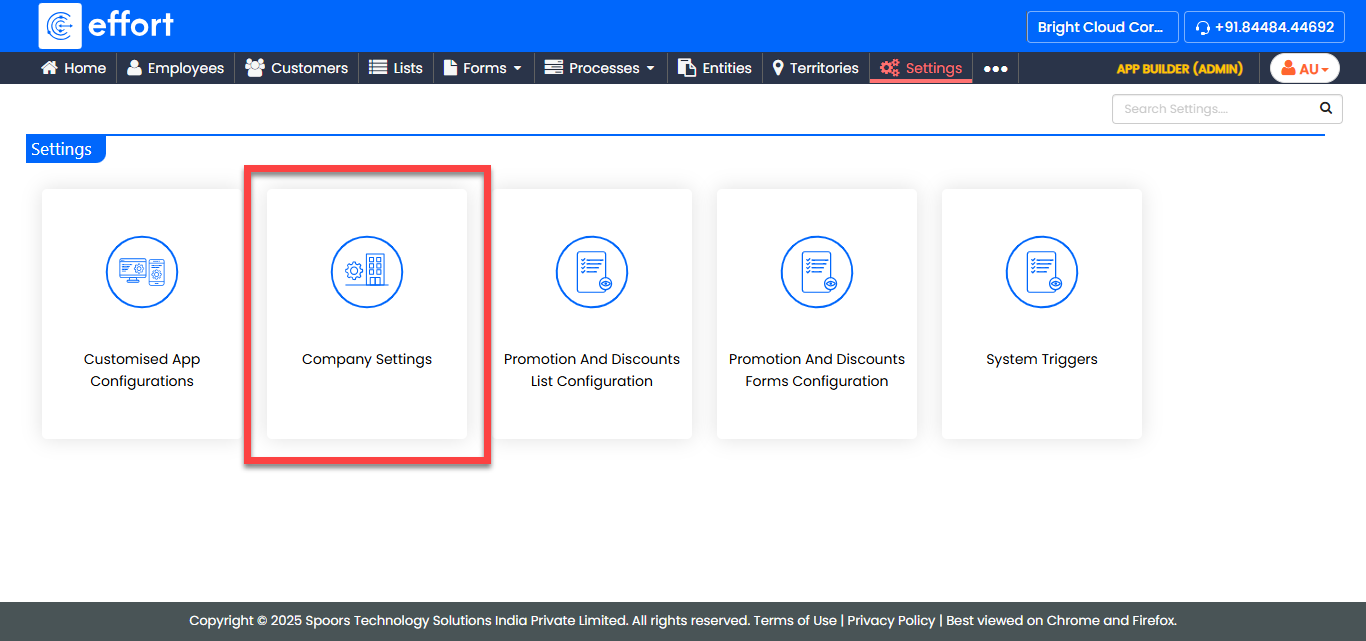Viewport: 1366px width, 641px height.
Task: Open the Privacy Policy link
Action: coord(891,620)
